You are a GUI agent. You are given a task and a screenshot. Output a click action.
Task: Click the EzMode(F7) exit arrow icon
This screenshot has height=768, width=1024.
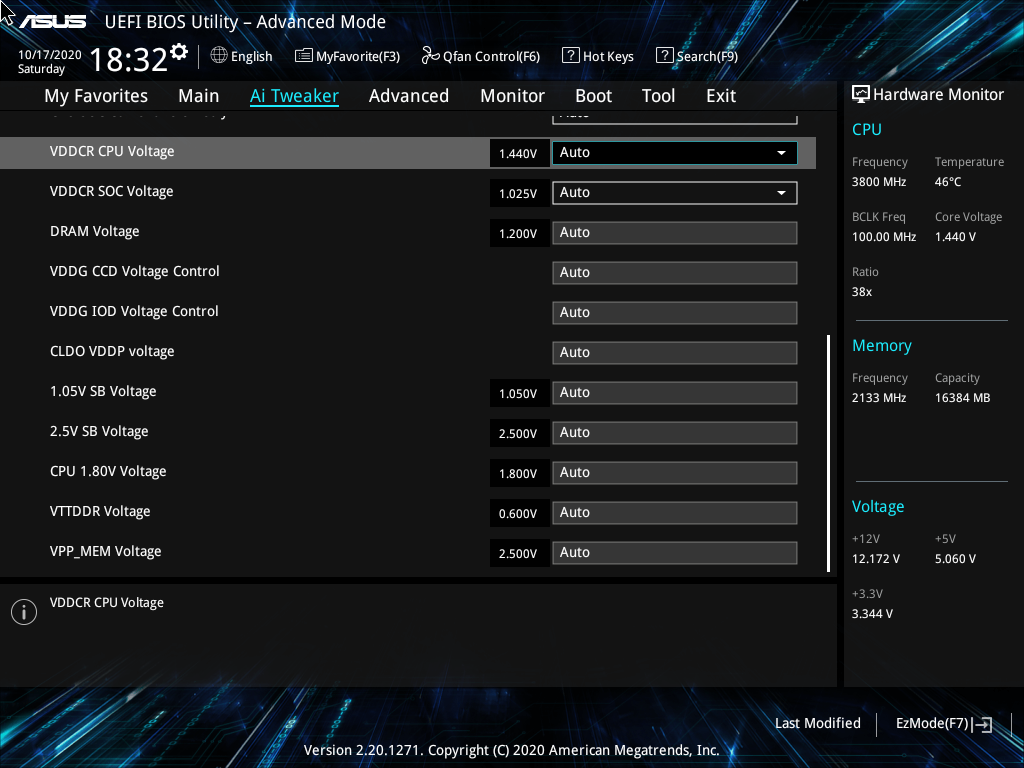pos(982,724)
